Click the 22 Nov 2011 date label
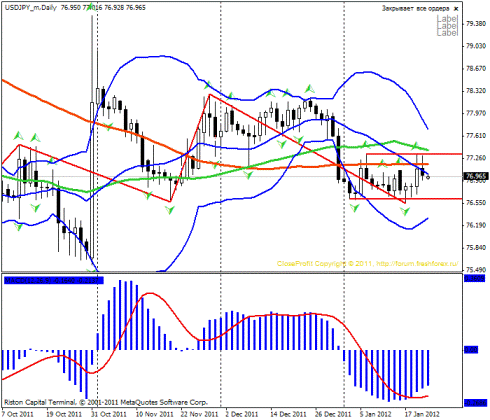 coord(199,414)
